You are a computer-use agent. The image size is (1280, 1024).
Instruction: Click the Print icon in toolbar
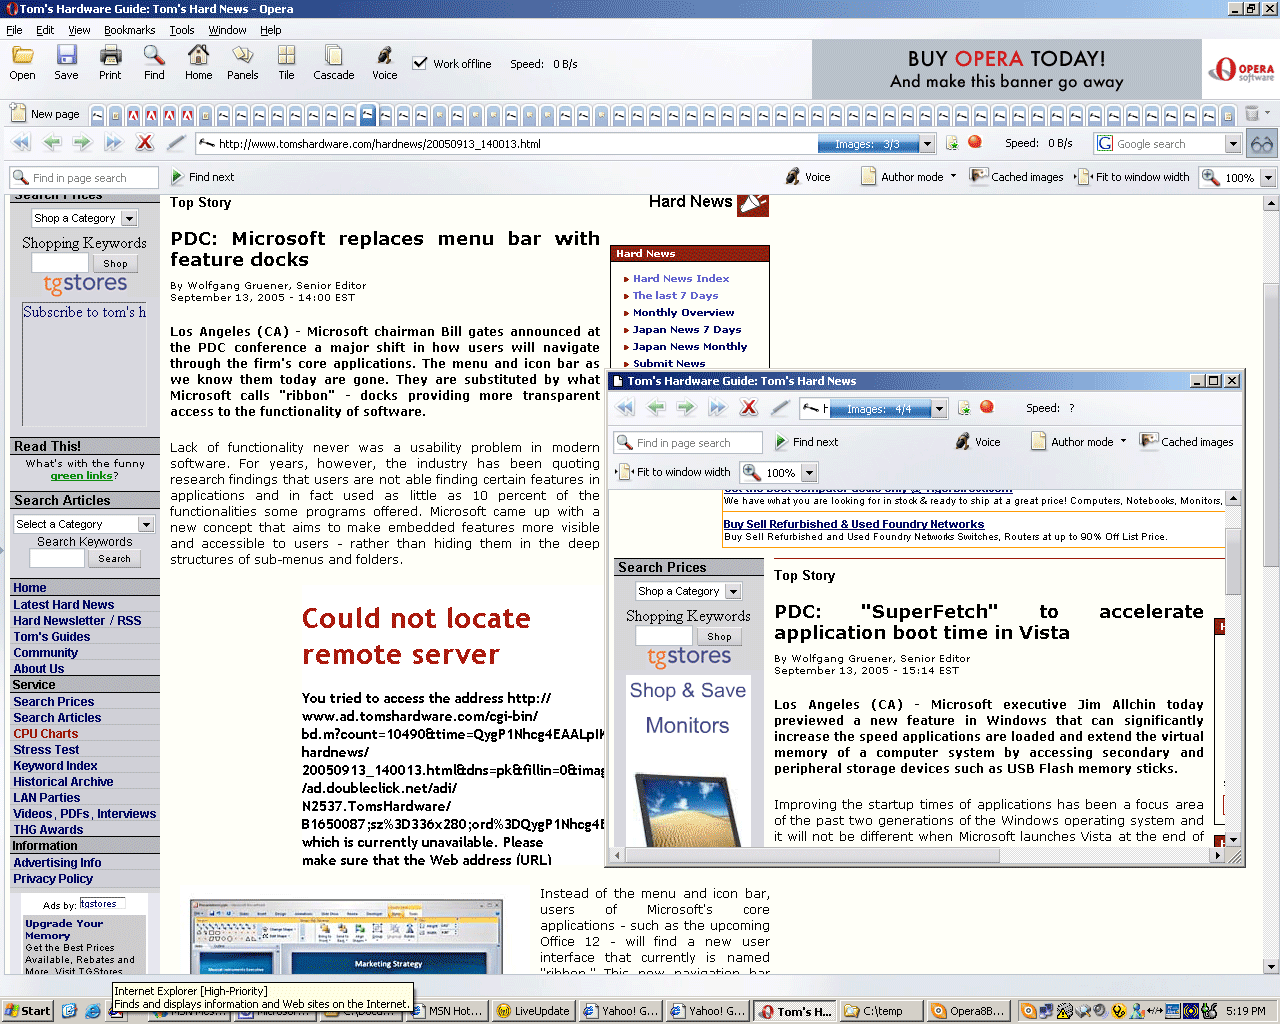tap(110, 62)
